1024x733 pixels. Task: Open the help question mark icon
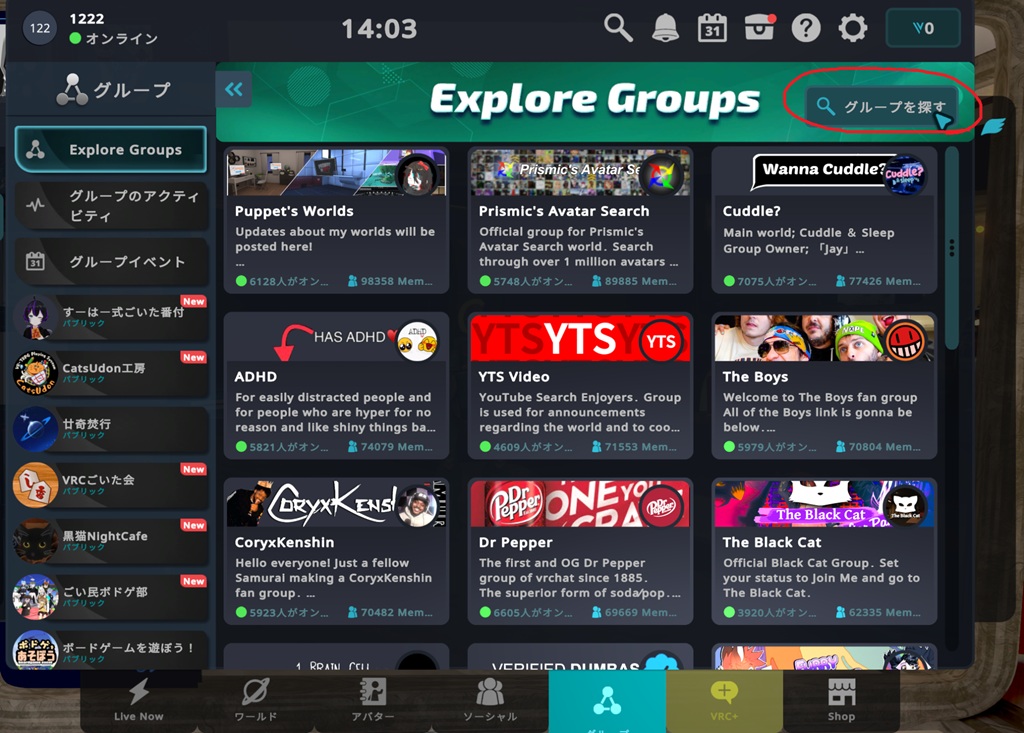(x=806, y=28)
